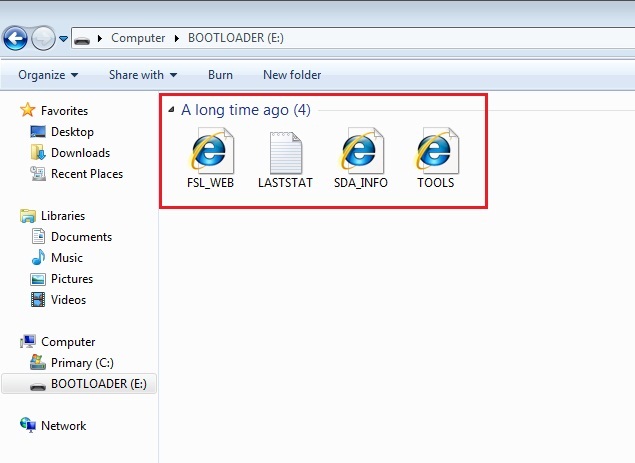
Task: Click the Network globe icon
Action: tap(28, 425)
